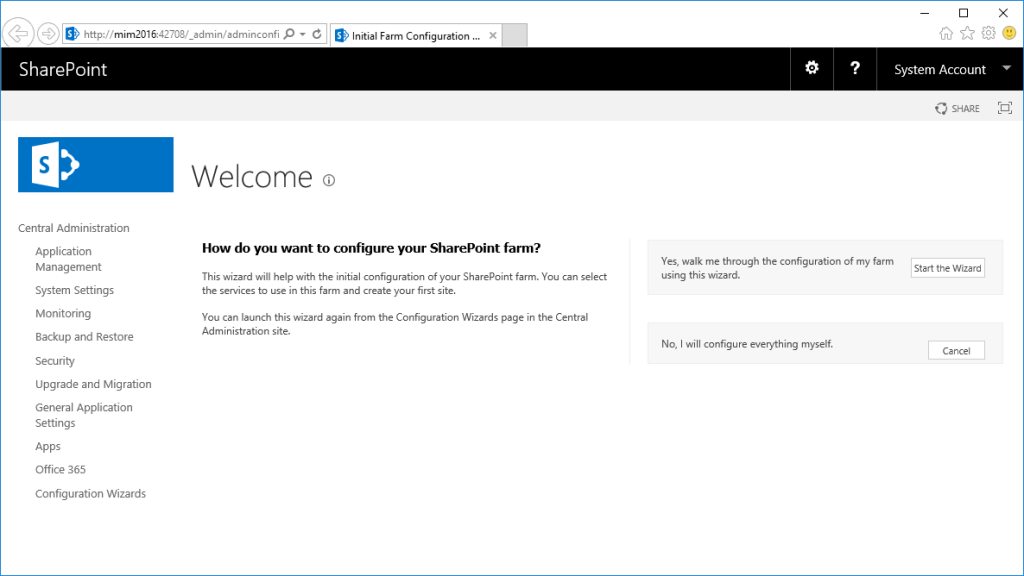This screenshot has width=1024, height=576.
Task: Click the smiley feedback icon
Action: (1010, 33)
